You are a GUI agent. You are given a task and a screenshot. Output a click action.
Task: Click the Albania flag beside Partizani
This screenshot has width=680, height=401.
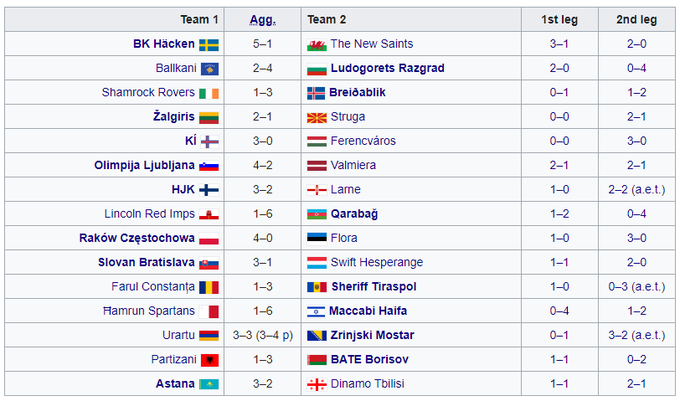(x=209, y=359)
